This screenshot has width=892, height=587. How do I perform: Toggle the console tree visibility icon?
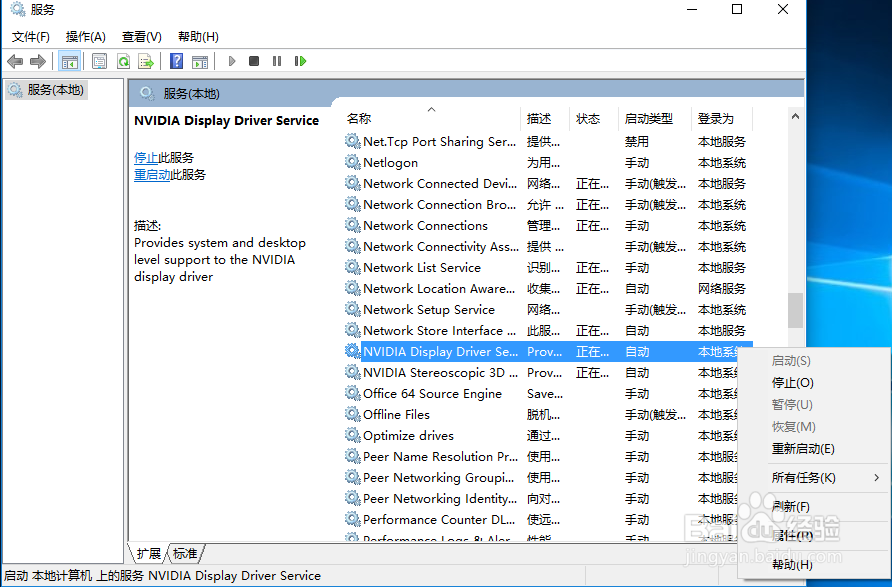click(x=68, y=61)
